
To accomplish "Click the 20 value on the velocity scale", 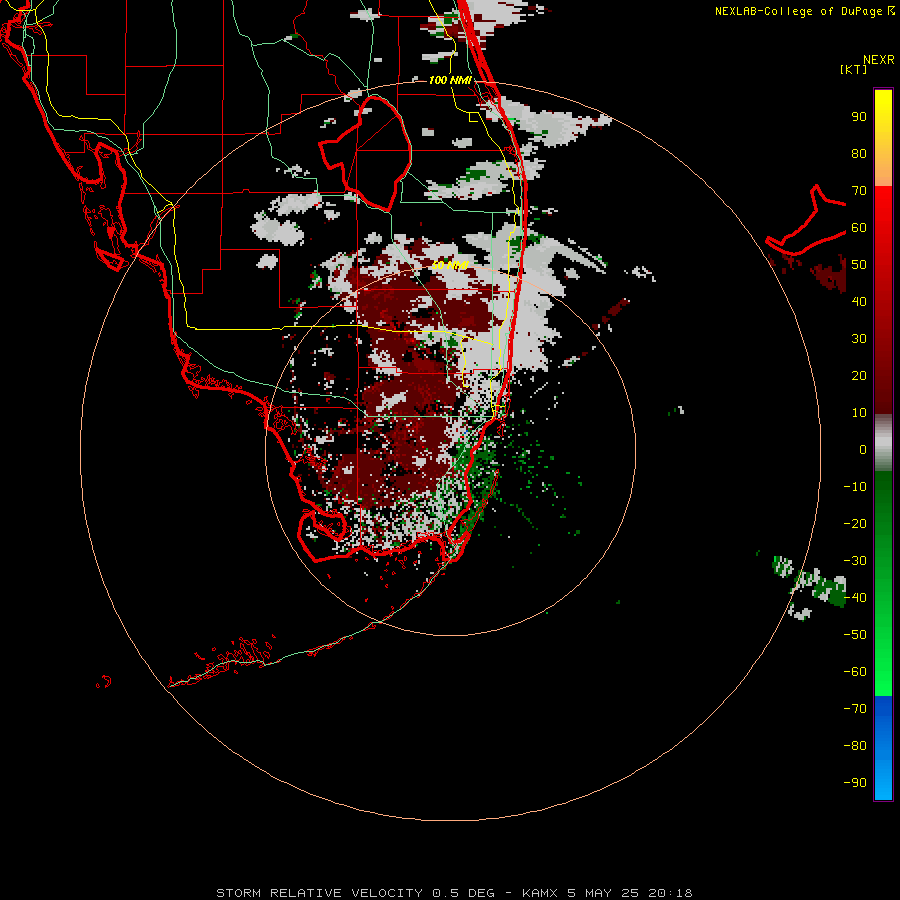I will (x=859, y=376).
